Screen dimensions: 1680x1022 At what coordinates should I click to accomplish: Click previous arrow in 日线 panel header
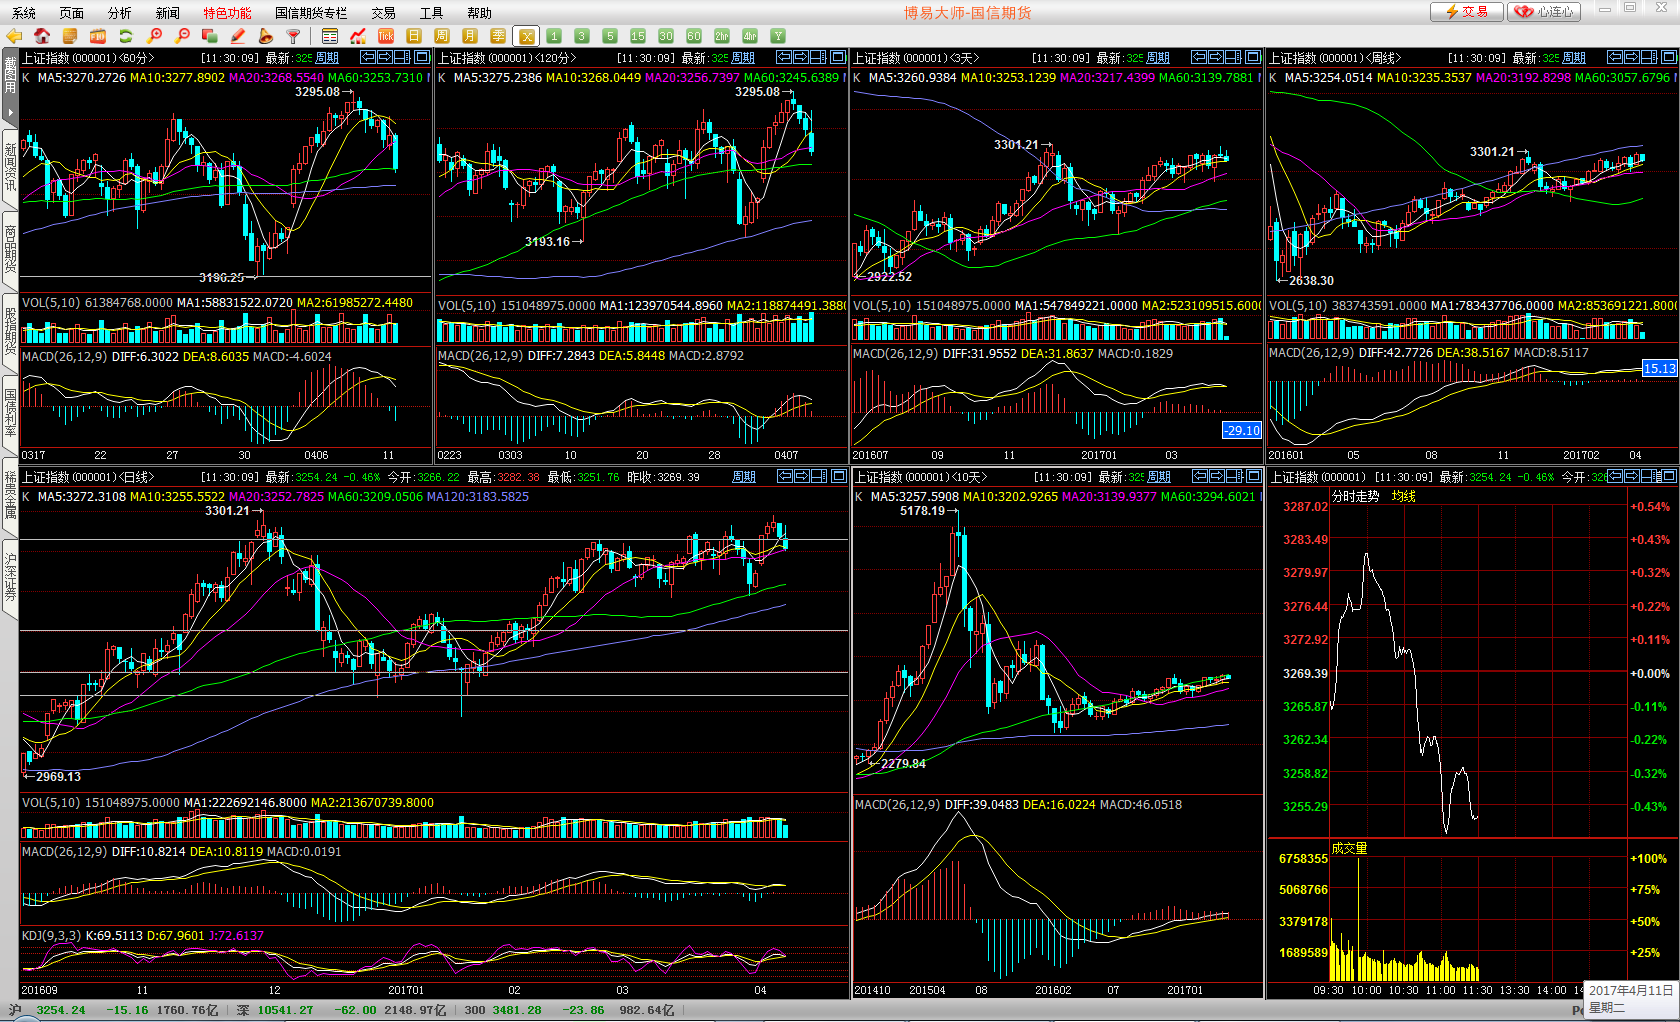point(784,476)
